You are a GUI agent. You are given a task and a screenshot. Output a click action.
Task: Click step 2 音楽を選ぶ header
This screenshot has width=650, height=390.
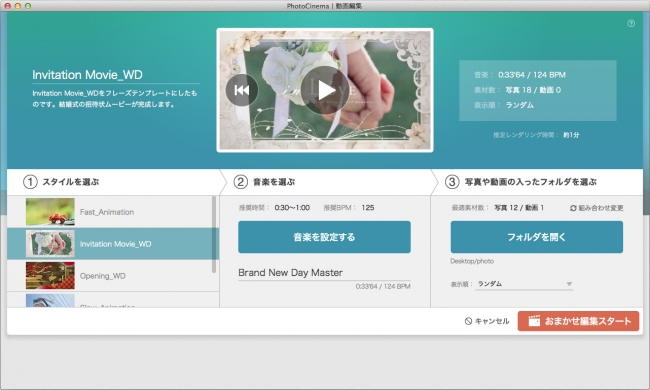(x=264, y=182)
